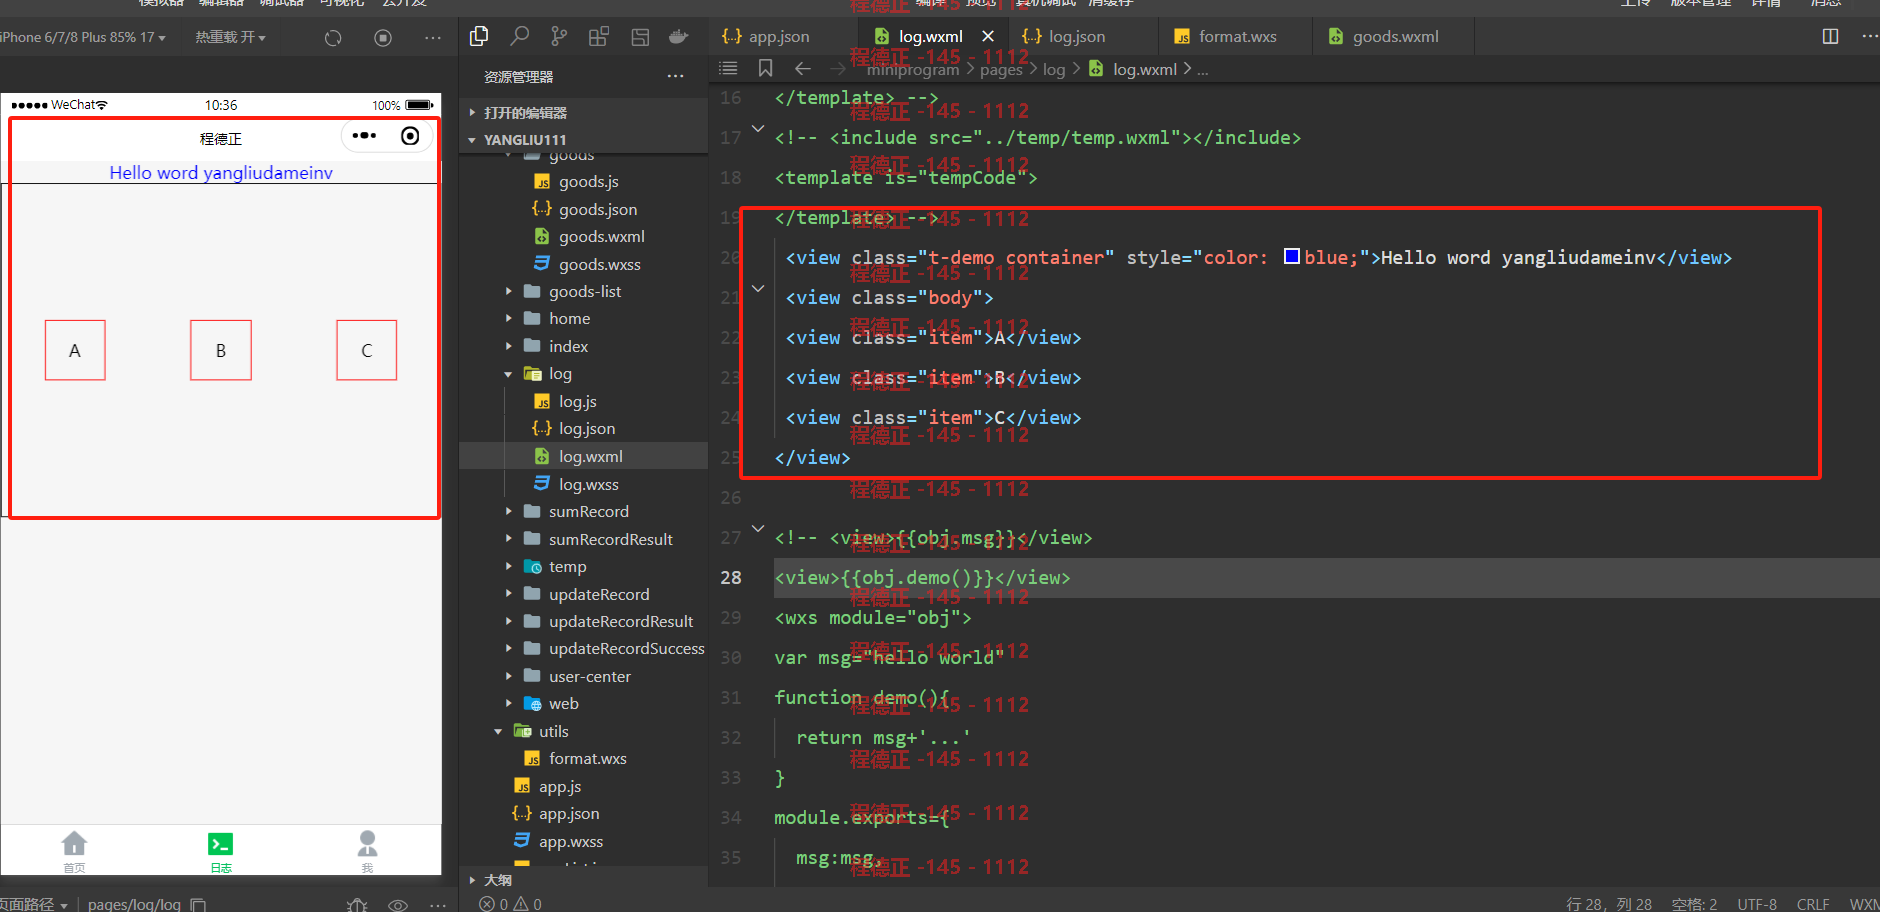Go forward with the right arrow icon
1880x912 pixels.
pyautogui.click(x=838, y=68)
